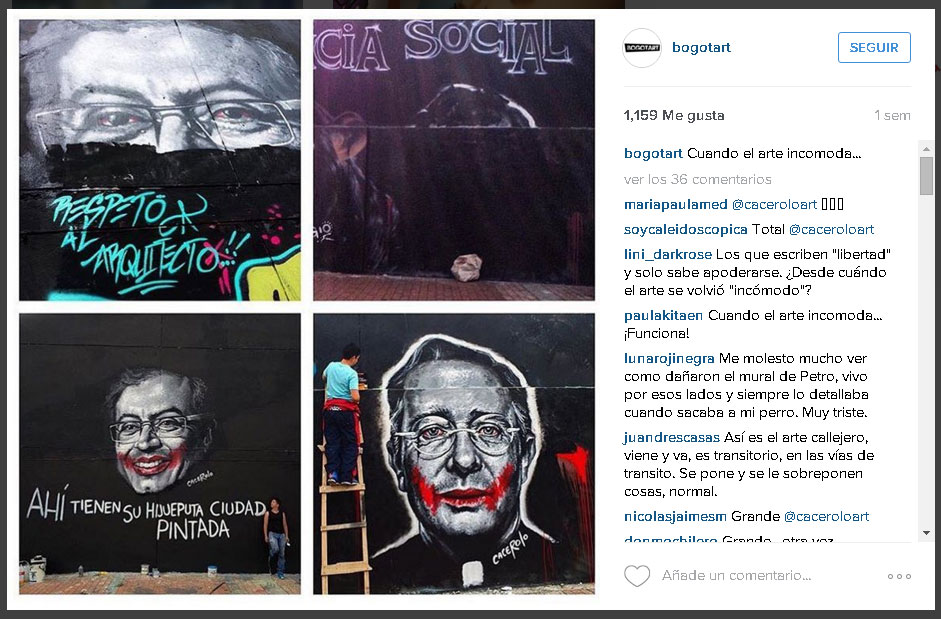Open the mariapaulamed commenter profile
941x619 pixels.
pyautogui.click(x=675, y=204)
